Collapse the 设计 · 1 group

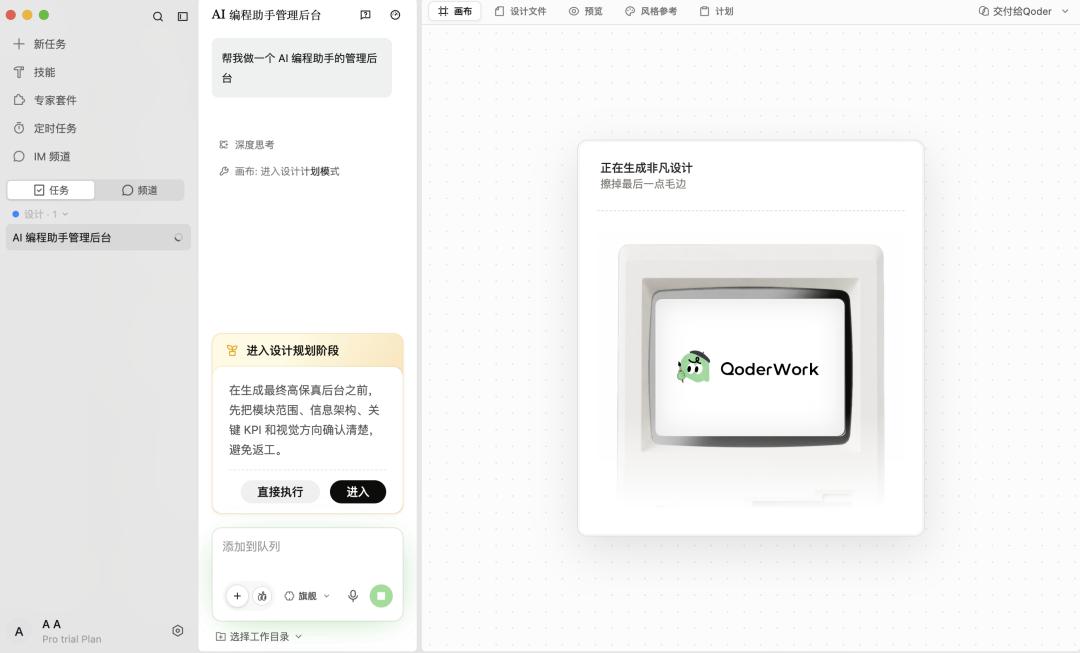pyautogui.click(x=41, y=214)
